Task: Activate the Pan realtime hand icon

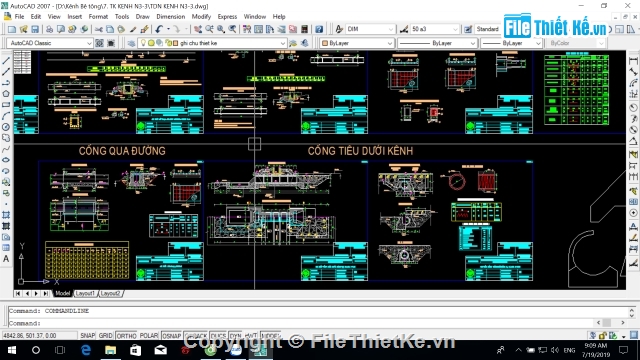Action: 198,29
